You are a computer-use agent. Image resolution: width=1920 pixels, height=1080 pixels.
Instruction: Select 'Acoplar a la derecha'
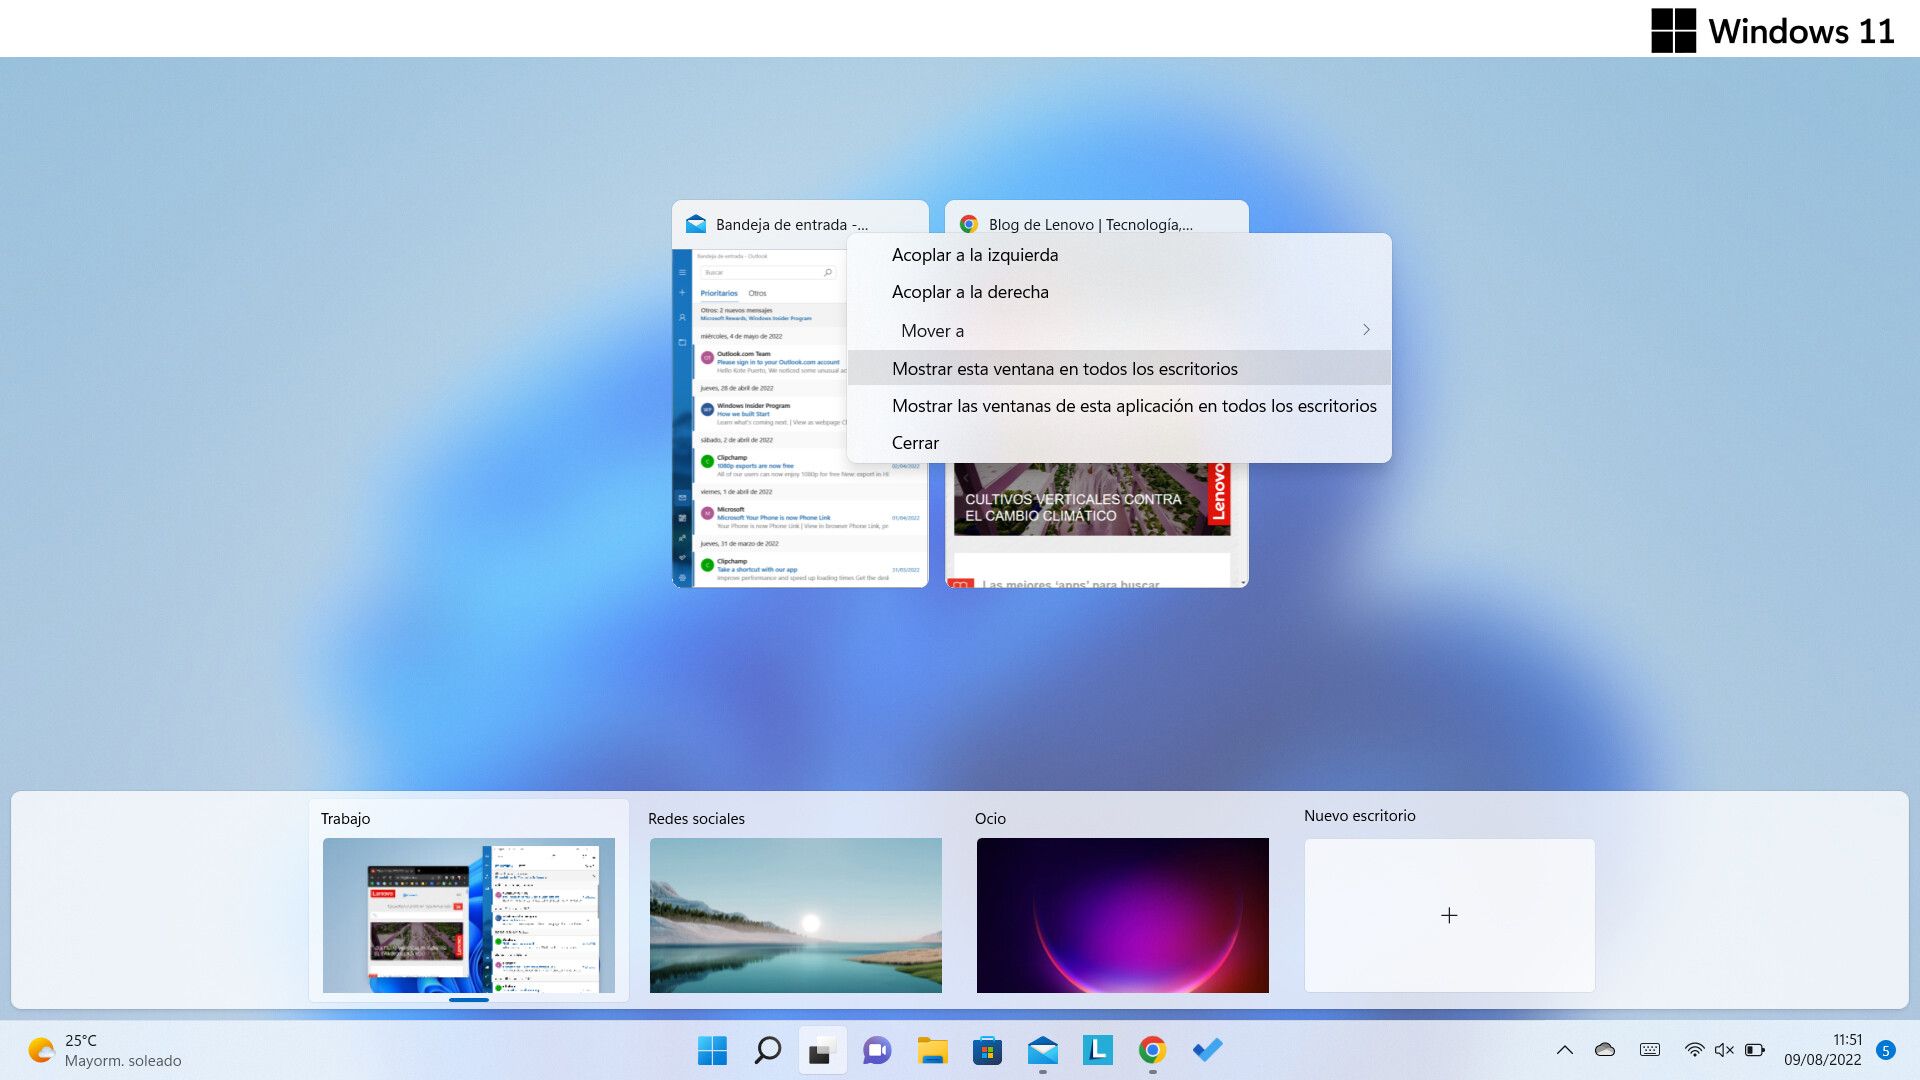point(1119,292)
